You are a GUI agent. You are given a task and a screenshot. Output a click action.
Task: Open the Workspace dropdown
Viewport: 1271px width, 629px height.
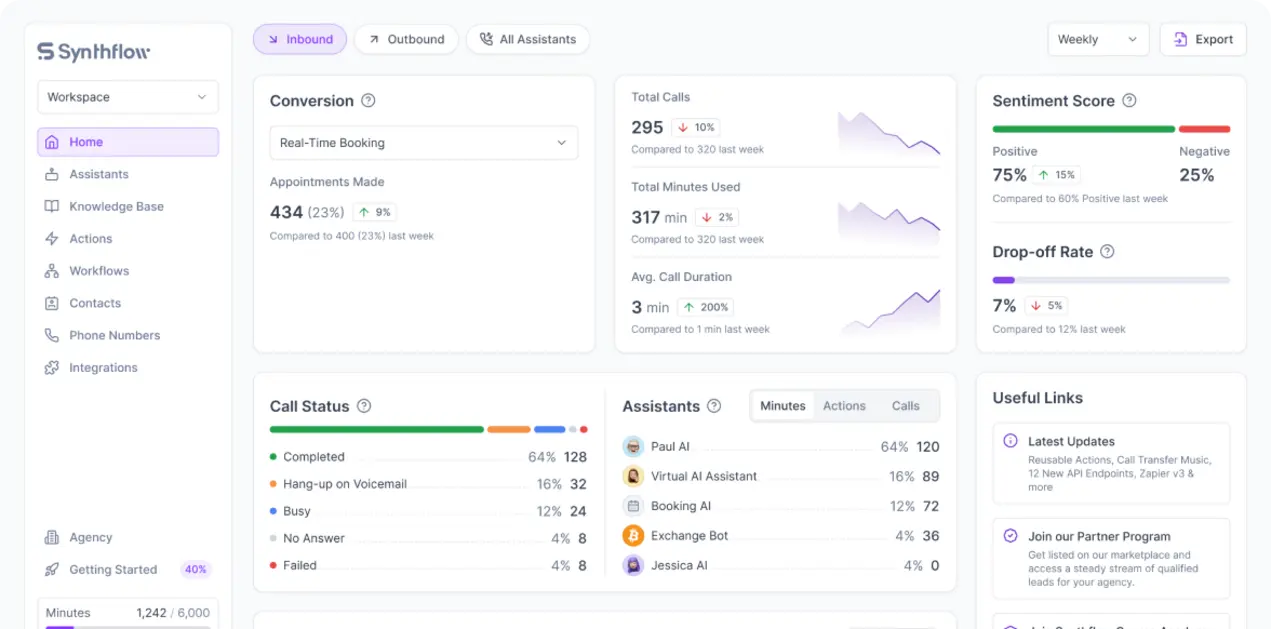pyautogui.click(x=127, y=97)
